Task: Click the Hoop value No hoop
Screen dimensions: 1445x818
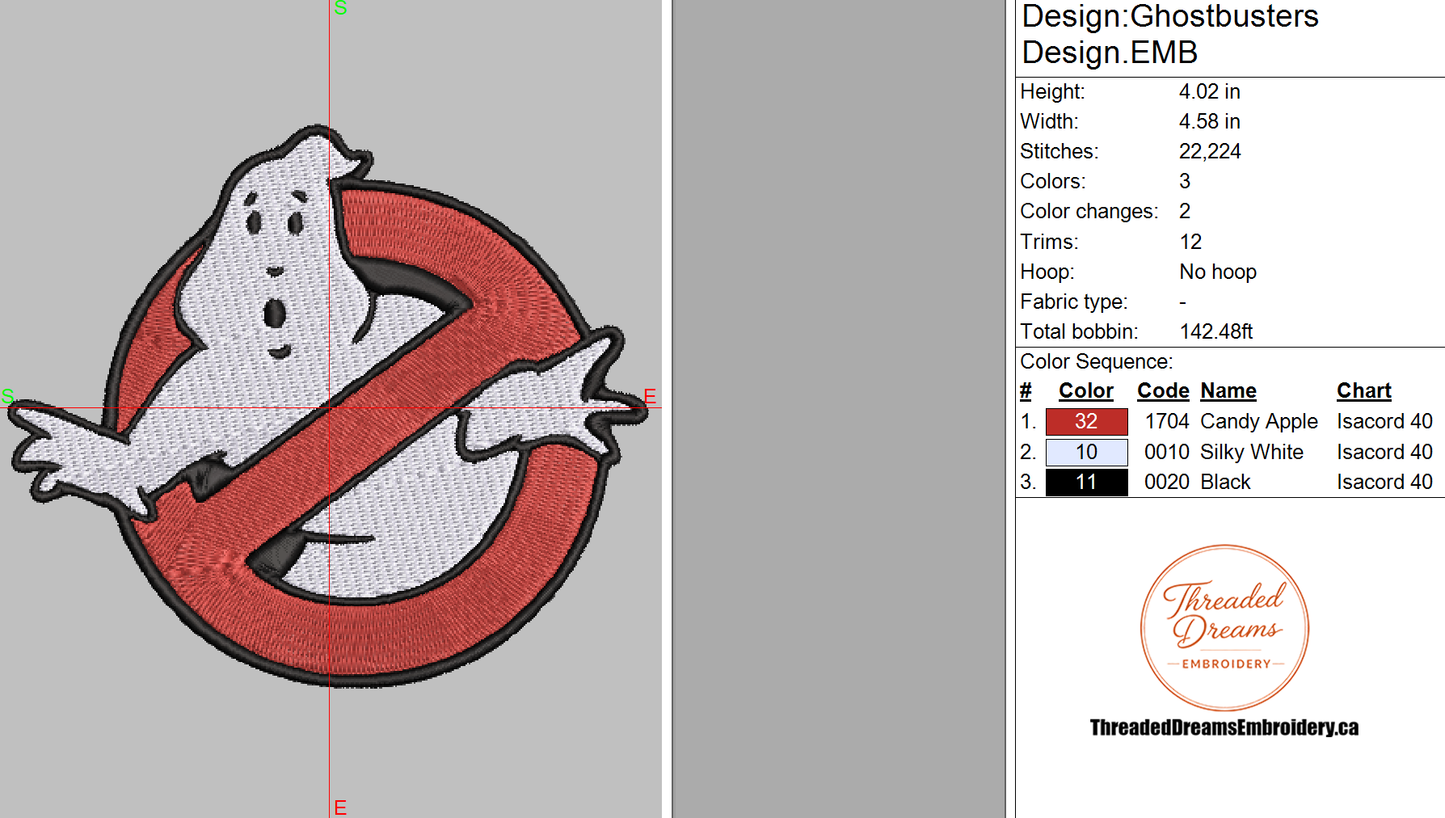Action: point(1218,271)
